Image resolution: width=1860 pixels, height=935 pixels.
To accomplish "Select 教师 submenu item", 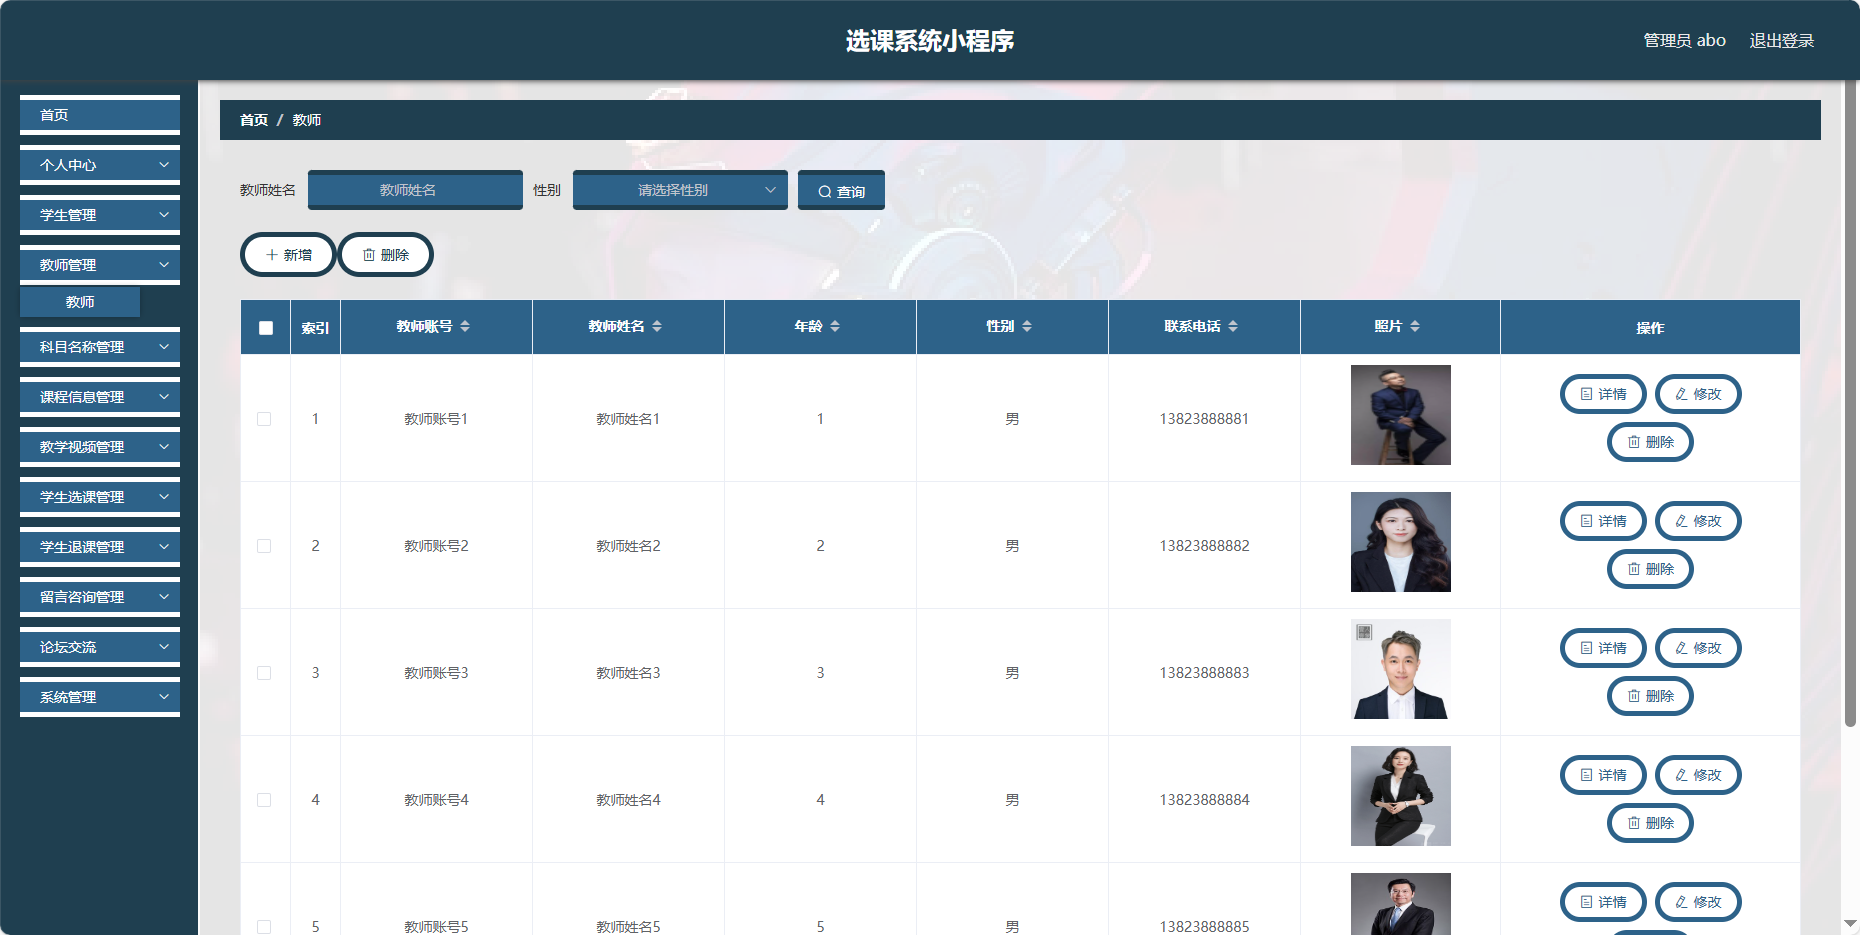I will point(80,302).
